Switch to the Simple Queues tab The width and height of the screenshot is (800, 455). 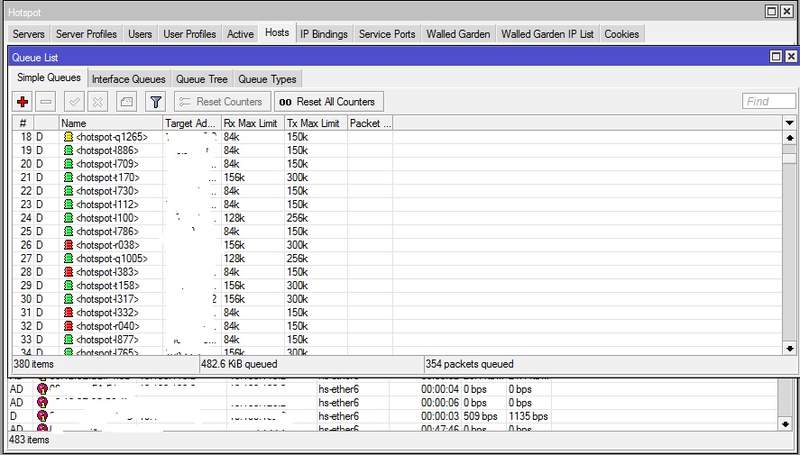coord(49,78)
